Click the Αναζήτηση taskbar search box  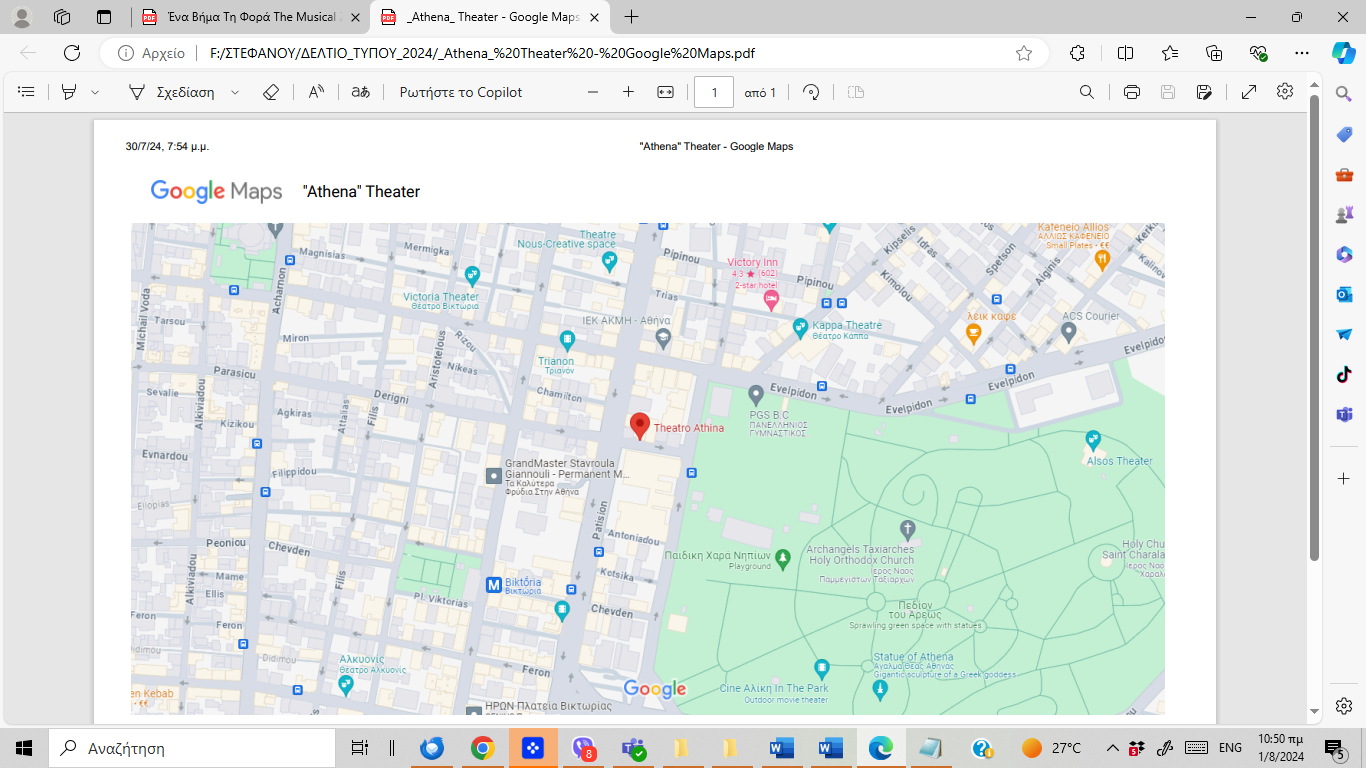[x=192, y=748]
